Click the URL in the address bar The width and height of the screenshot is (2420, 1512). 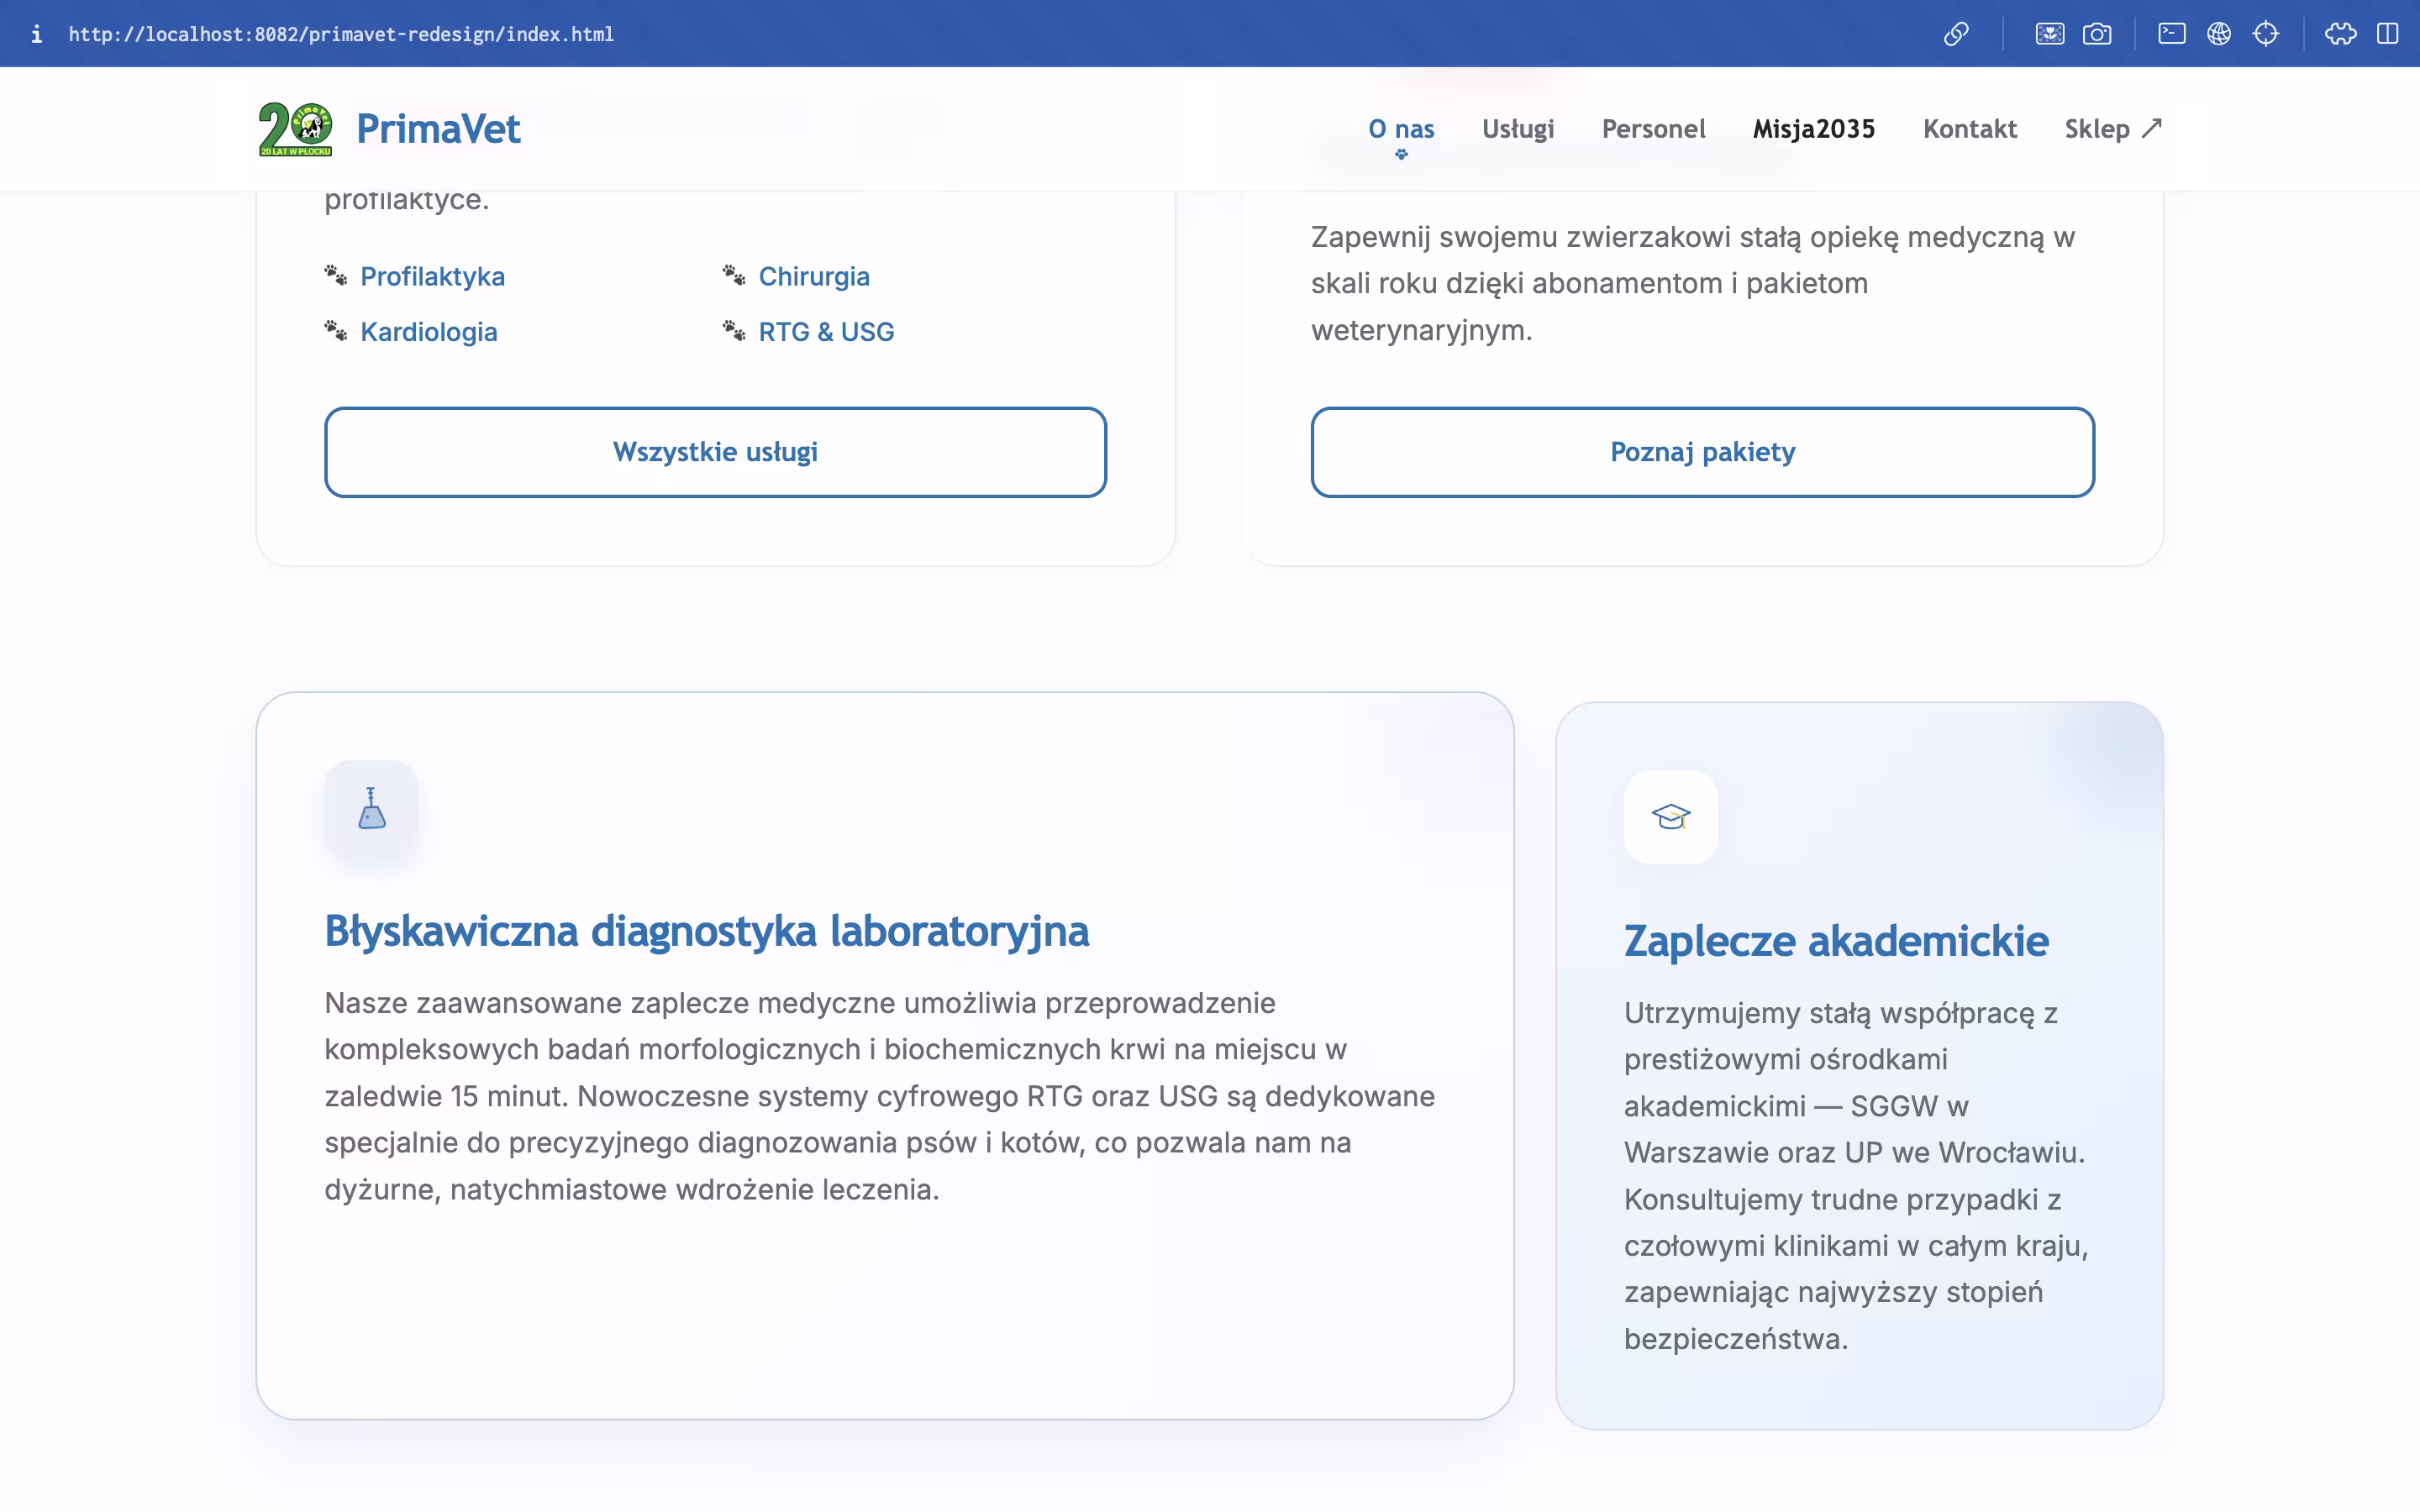coord(341,34)
